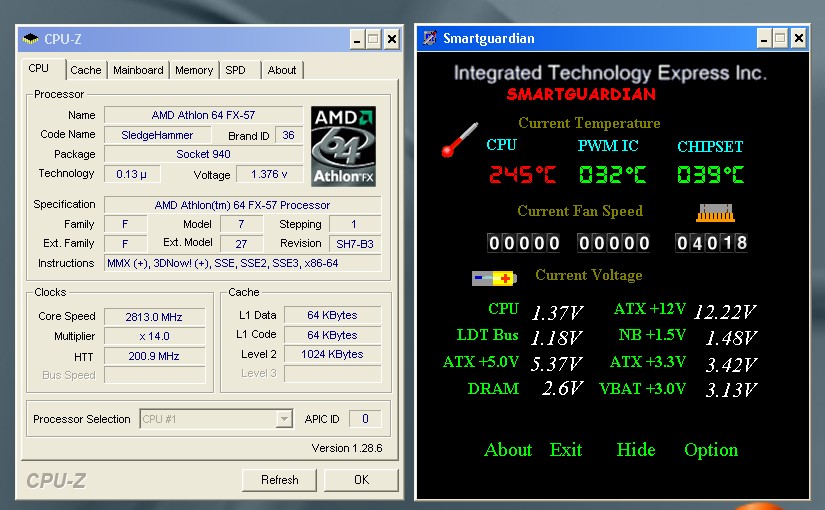Click the ATX +12V reading 12.22V
Image resolution: width=825 pixels, height=510 pixels.
[725, 312]
